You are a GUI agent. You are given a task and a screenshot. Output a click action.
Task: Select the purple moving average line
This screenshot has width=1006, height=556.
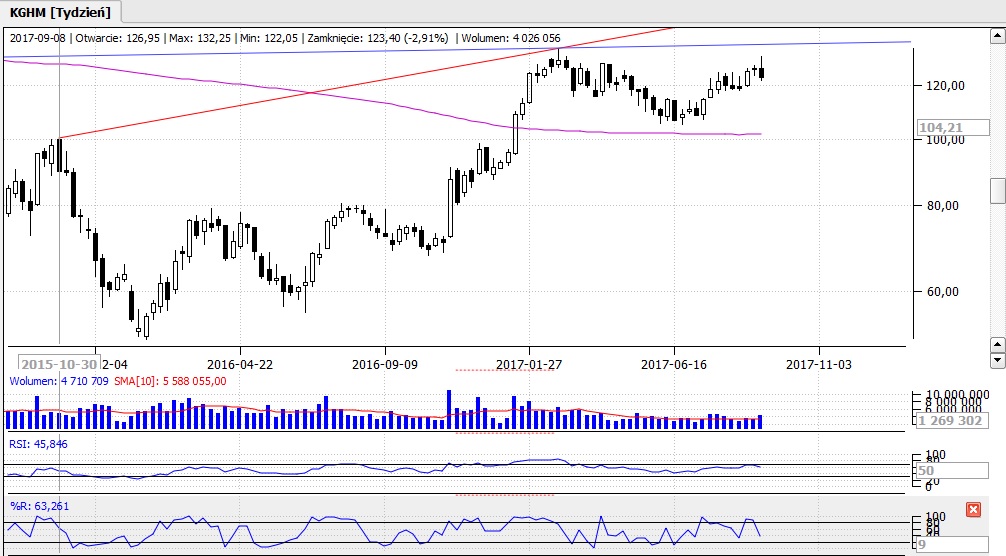pyautogui.click(x=400, y=108)
